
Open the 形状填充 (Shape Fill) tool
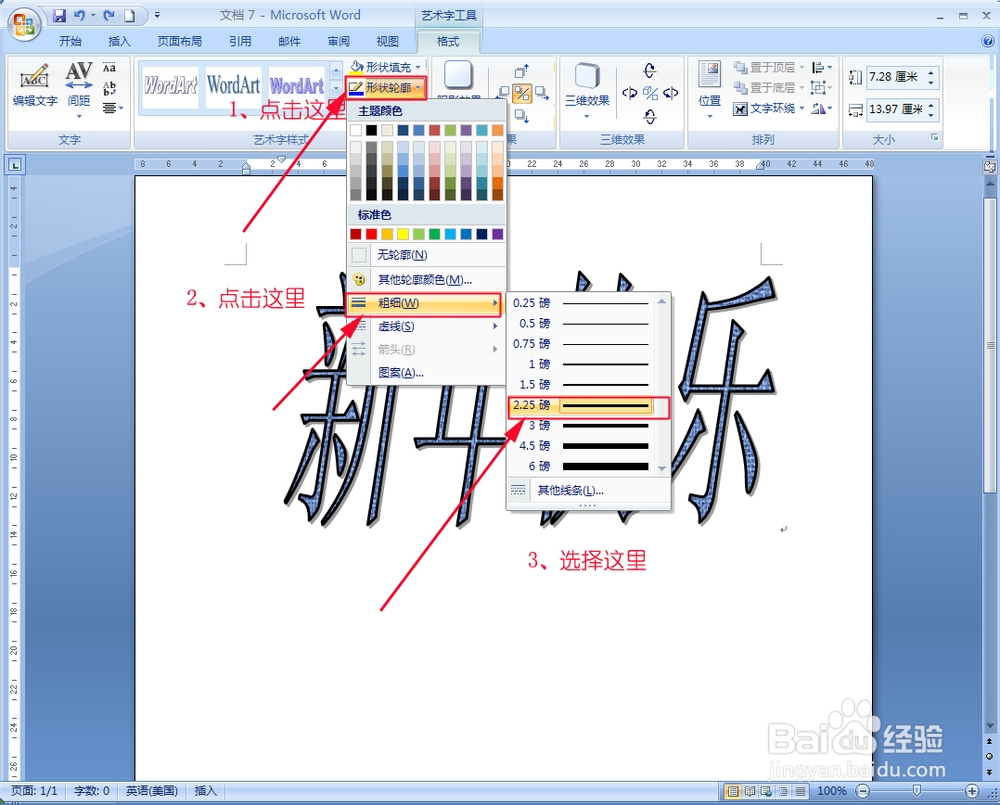click(x=383, y=67)
